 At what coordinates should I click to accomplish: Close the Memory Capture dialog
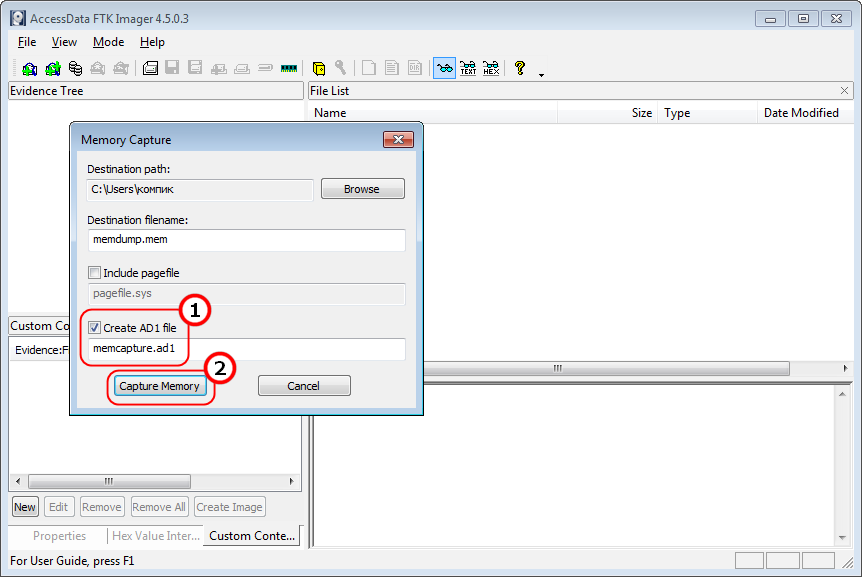pos(399,140)
